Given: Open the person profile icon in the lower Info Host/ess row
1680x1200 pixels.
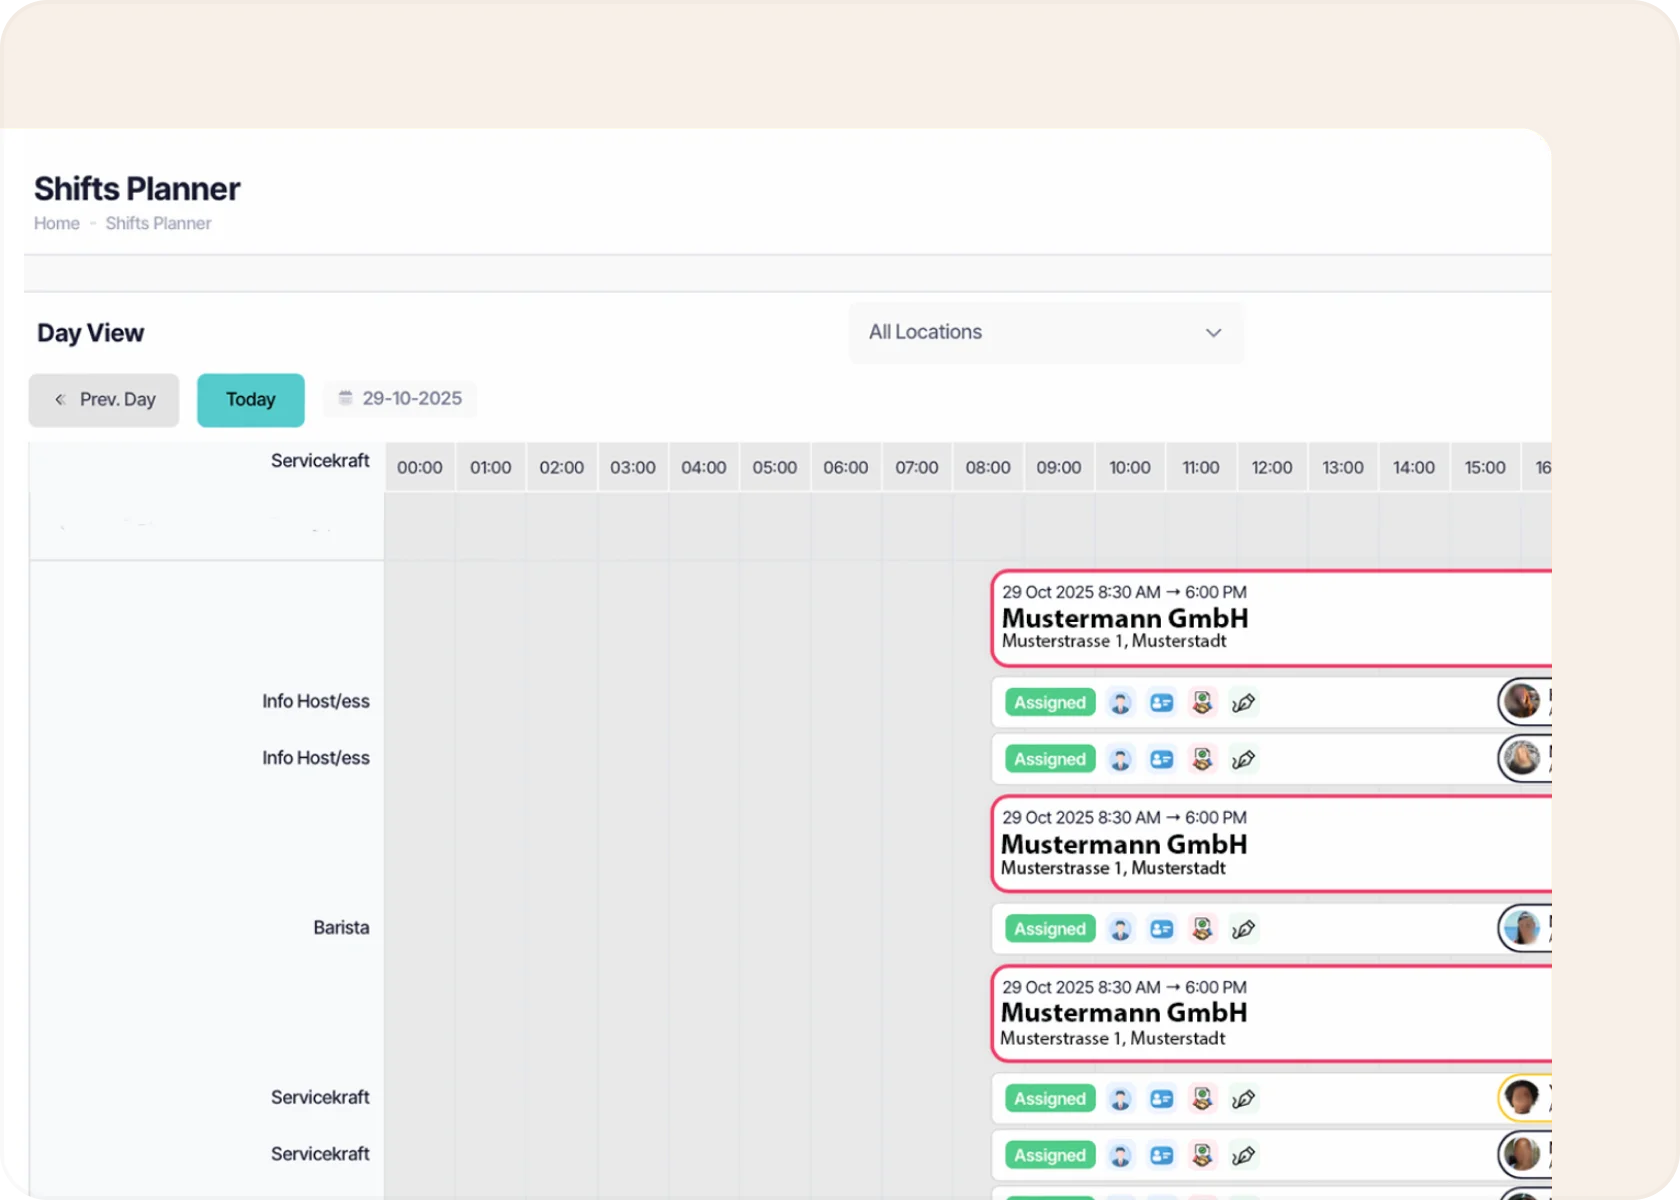Looking at the screenshot, I should [1120, 759].
